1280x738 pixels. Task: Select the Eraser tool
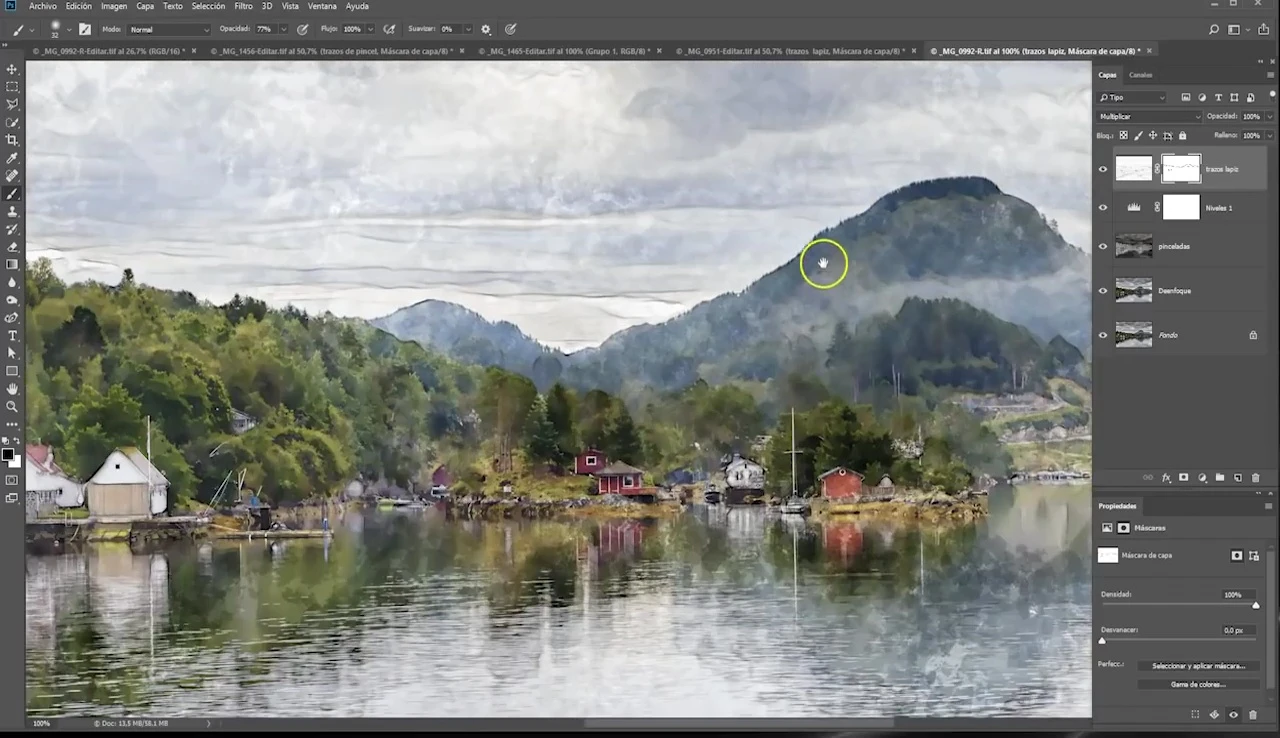click(x=12, y=247)
